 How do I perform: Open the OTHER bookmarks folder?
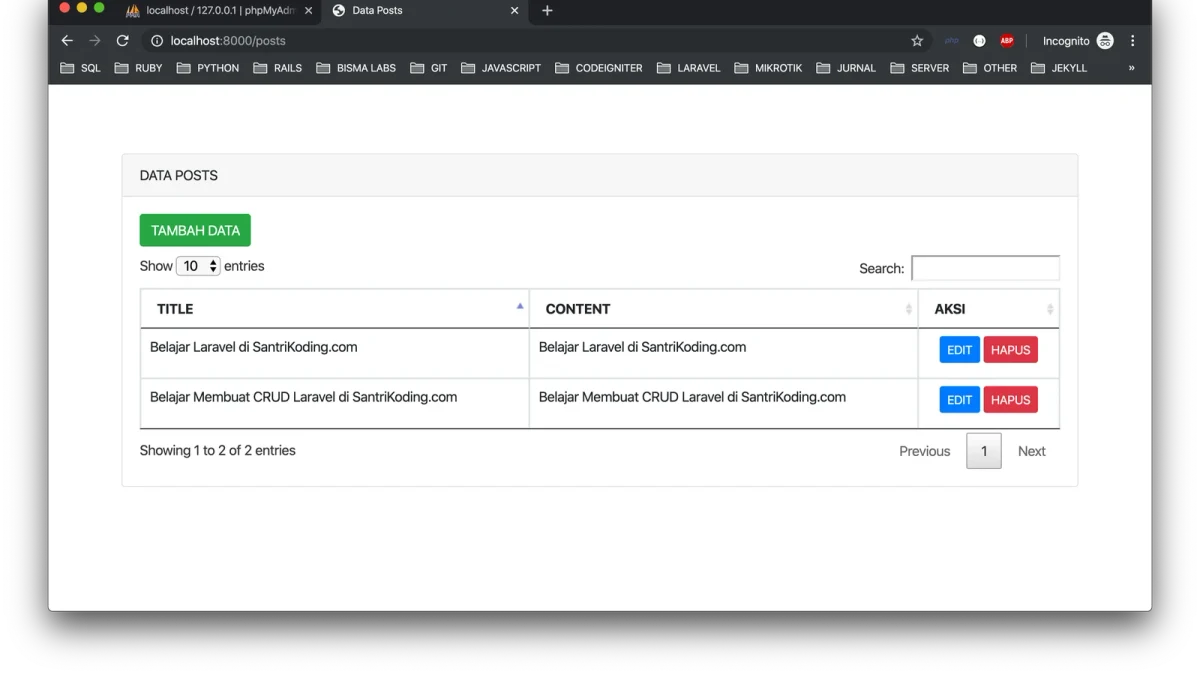990,68
